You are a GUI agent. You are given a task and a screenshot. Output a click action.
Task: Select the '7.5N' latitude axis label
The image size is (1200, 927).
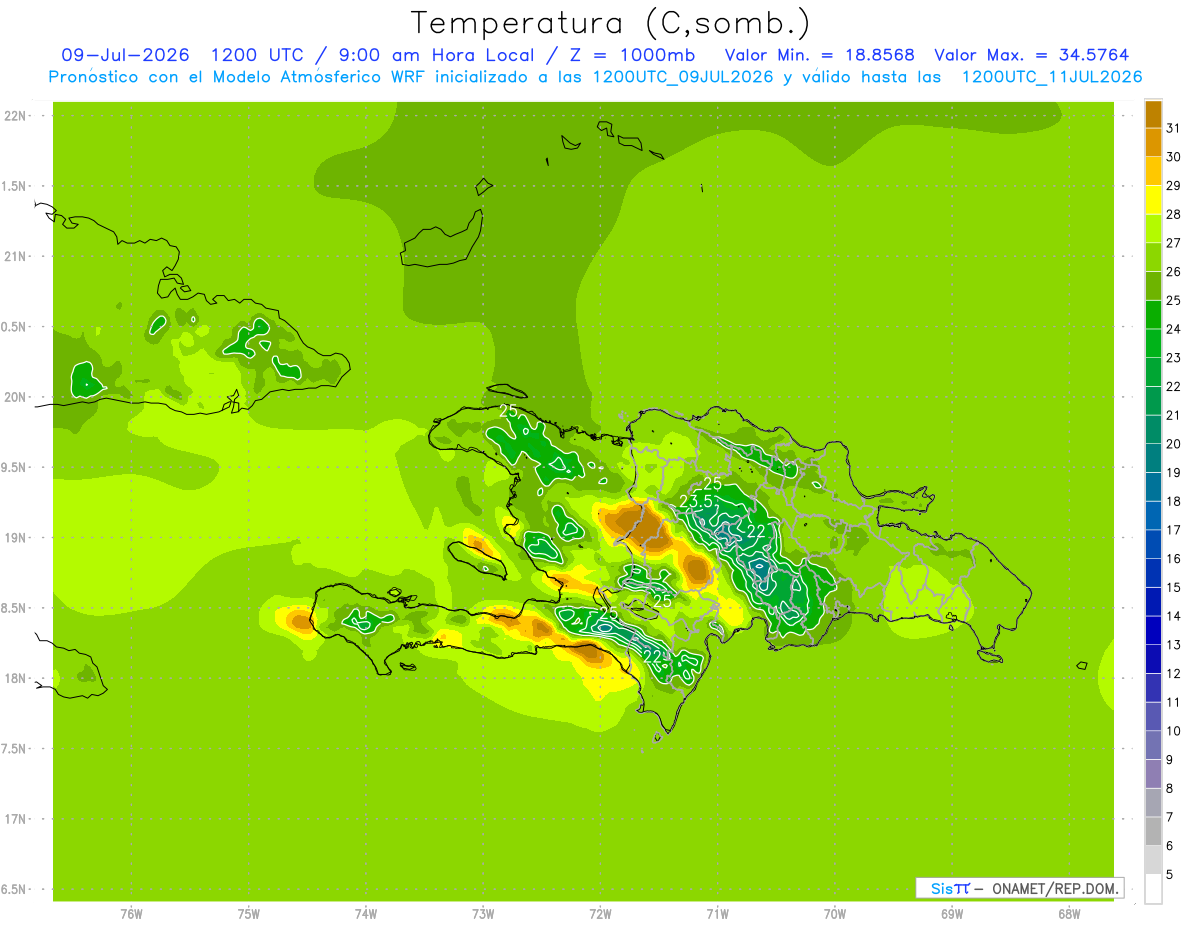[14, 748]
